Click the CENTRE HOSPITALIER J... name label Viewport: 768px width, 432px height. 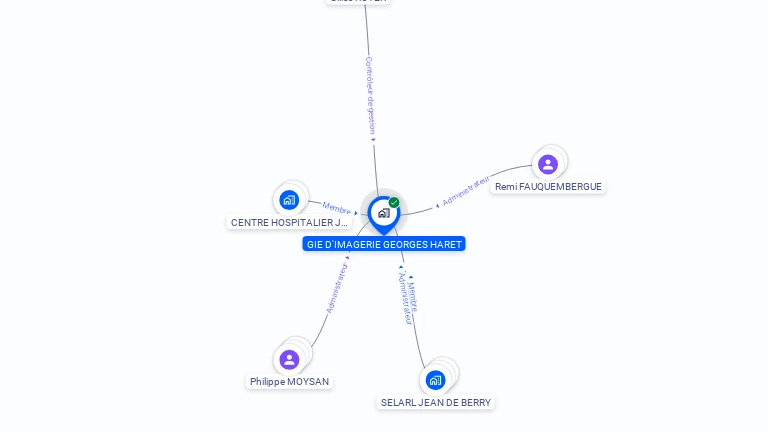(289, 222)
